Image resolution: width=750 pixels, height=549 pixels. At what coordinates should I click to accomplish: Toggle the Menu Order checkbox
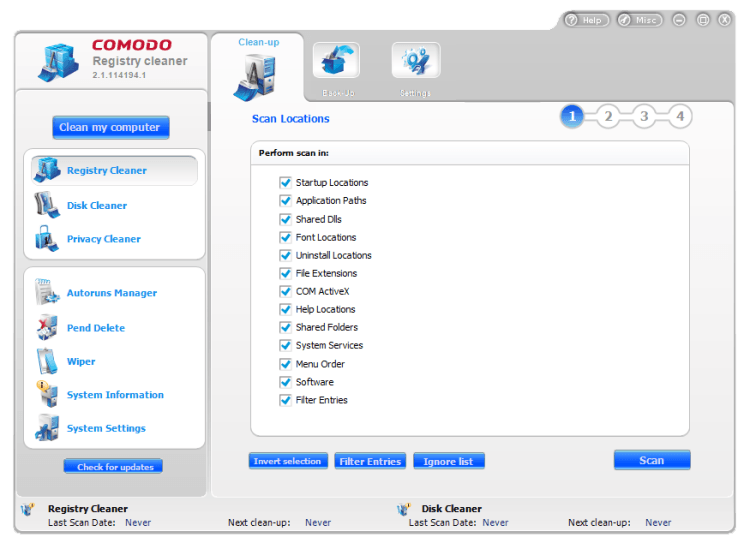click(286, 364)
